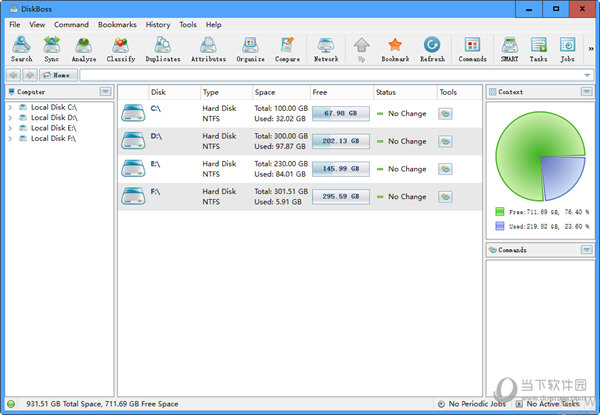The width and height of the screenshot is (600, 415).
Task: Find duplicates with the Duplicates tool
Action: (163, 49)
